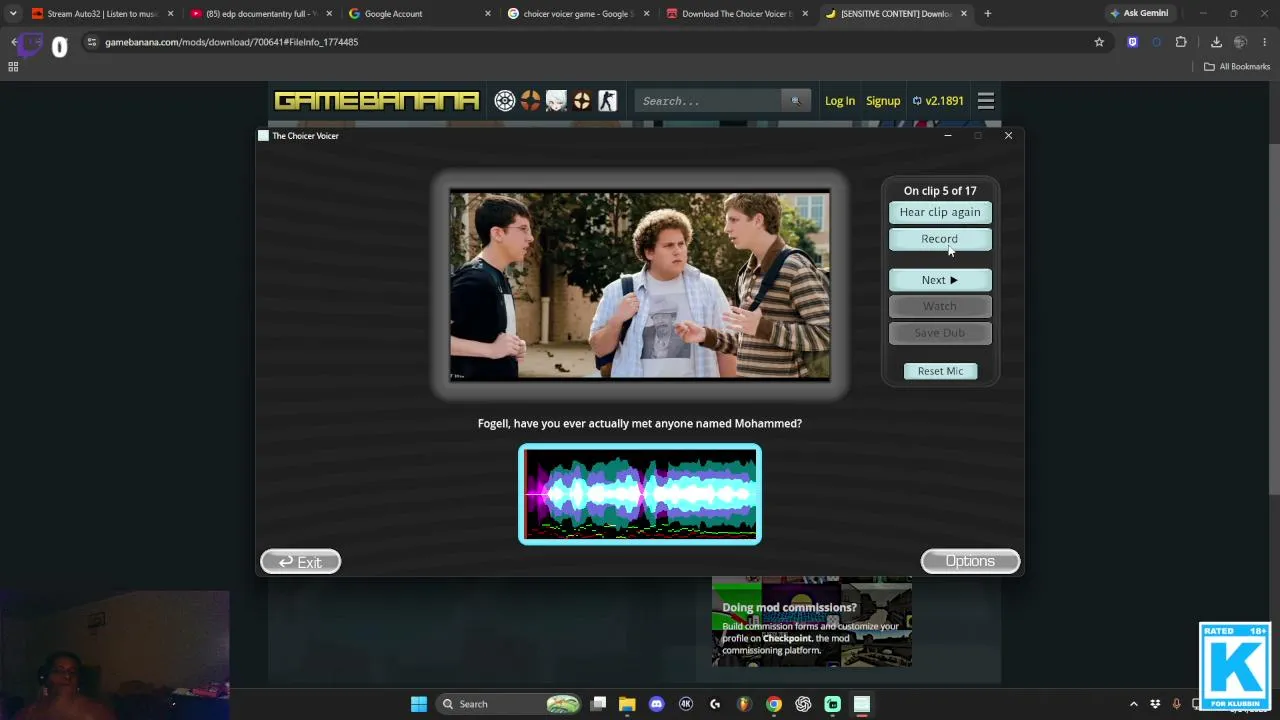The height and width of the screenshot is (720, 1280).
Task: Click the audio waveform display
Action: (x=640, y=494)
